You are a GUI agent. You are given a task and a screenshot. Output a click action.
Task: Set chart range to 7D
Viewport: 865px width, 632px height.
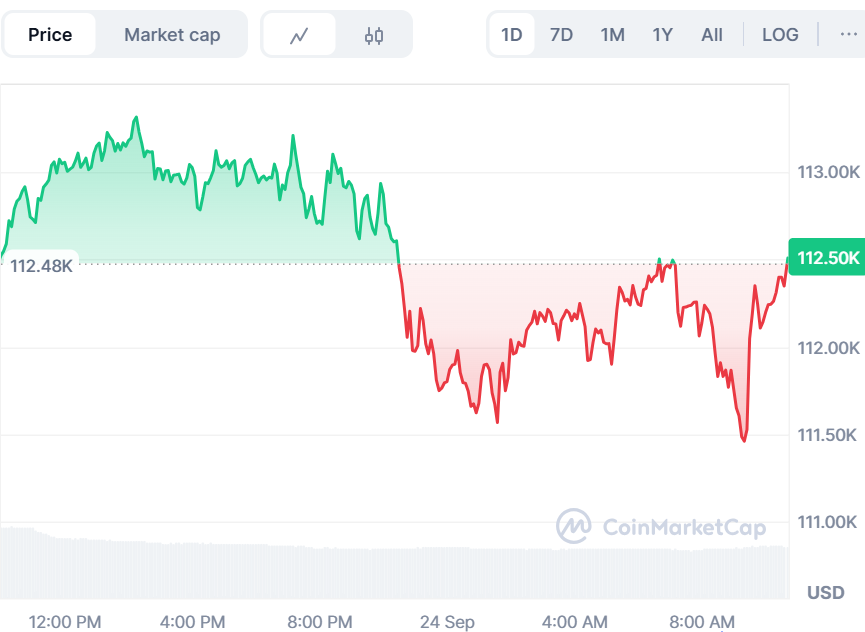click(x=561, y=35)
